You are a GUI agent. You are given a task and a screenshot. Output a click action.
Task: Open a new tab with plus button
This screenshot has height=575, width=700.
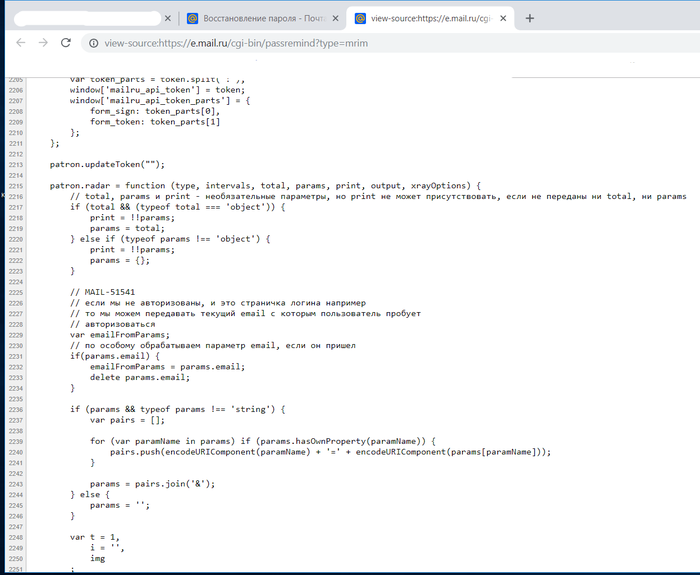530,18
